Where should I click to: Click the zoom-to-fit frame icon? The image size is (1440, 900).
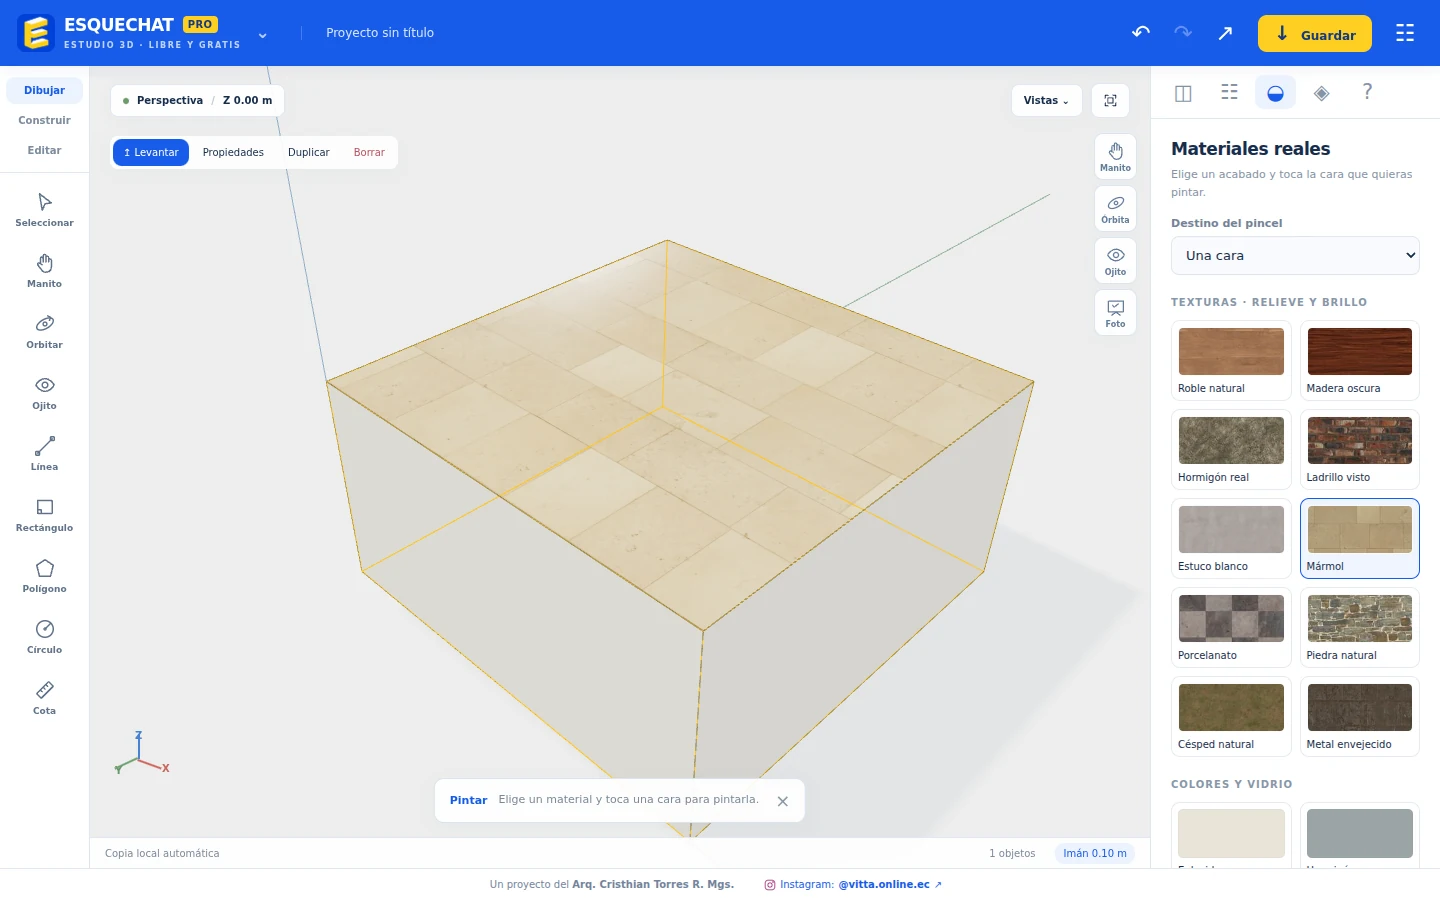(1110, 100)
